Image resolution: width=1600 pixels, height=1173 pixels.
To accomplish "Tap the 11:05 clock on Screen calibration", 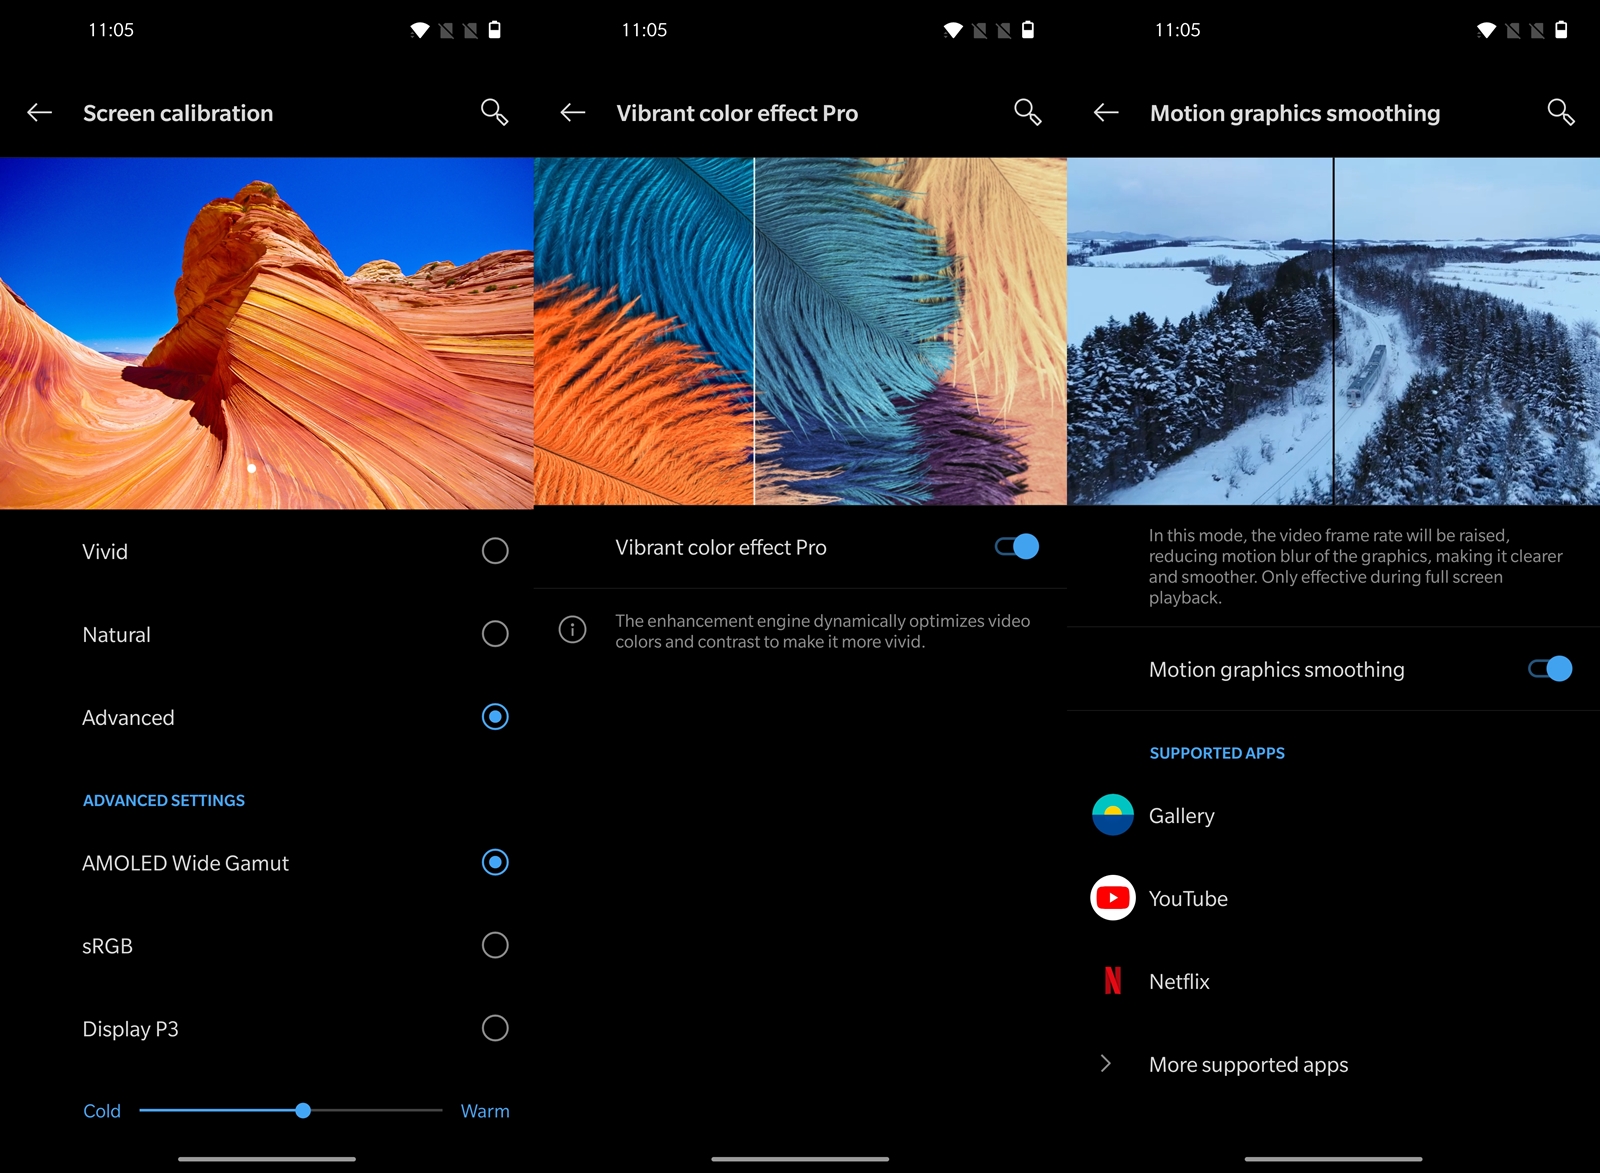I will pos(111,30).
